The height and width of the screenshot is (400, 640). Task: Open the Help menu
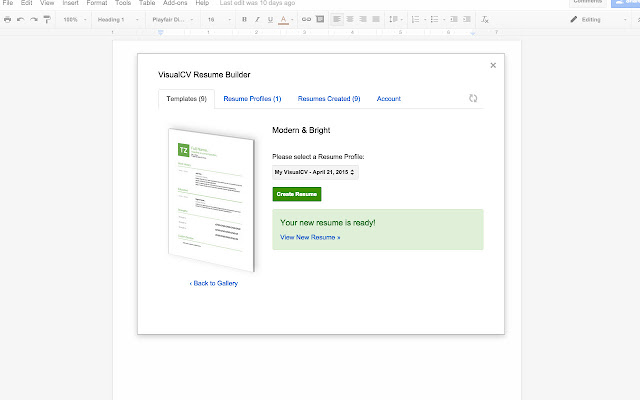[202, 3]
